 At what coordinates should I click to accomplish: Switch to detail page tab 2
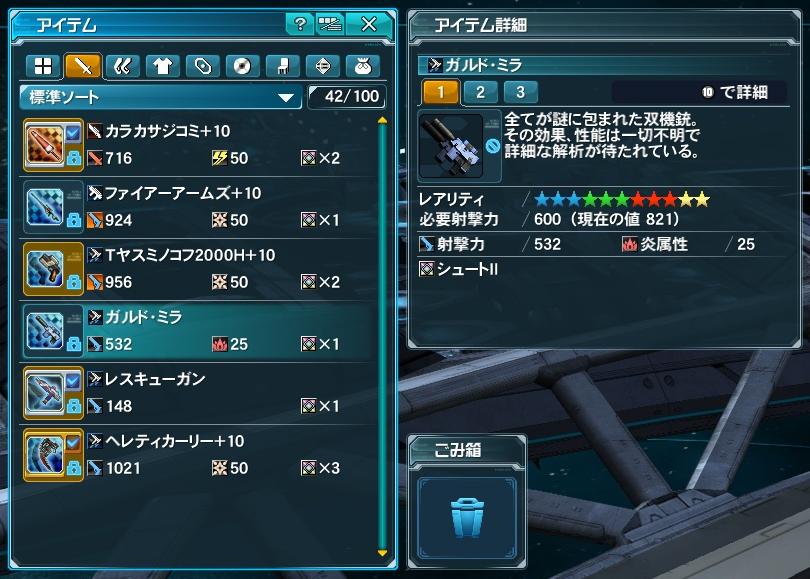coord(480,92)
